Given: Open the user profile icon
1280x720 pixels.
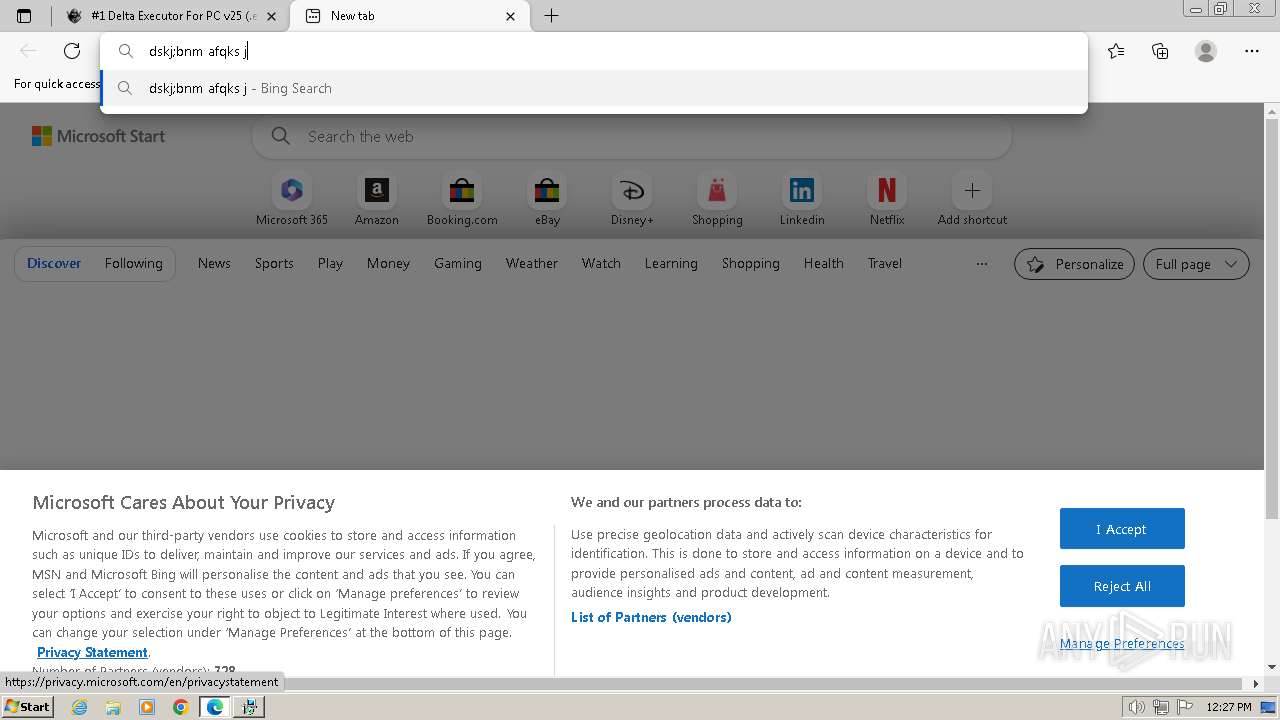Looking at the screenshot, I should 1206,51.
